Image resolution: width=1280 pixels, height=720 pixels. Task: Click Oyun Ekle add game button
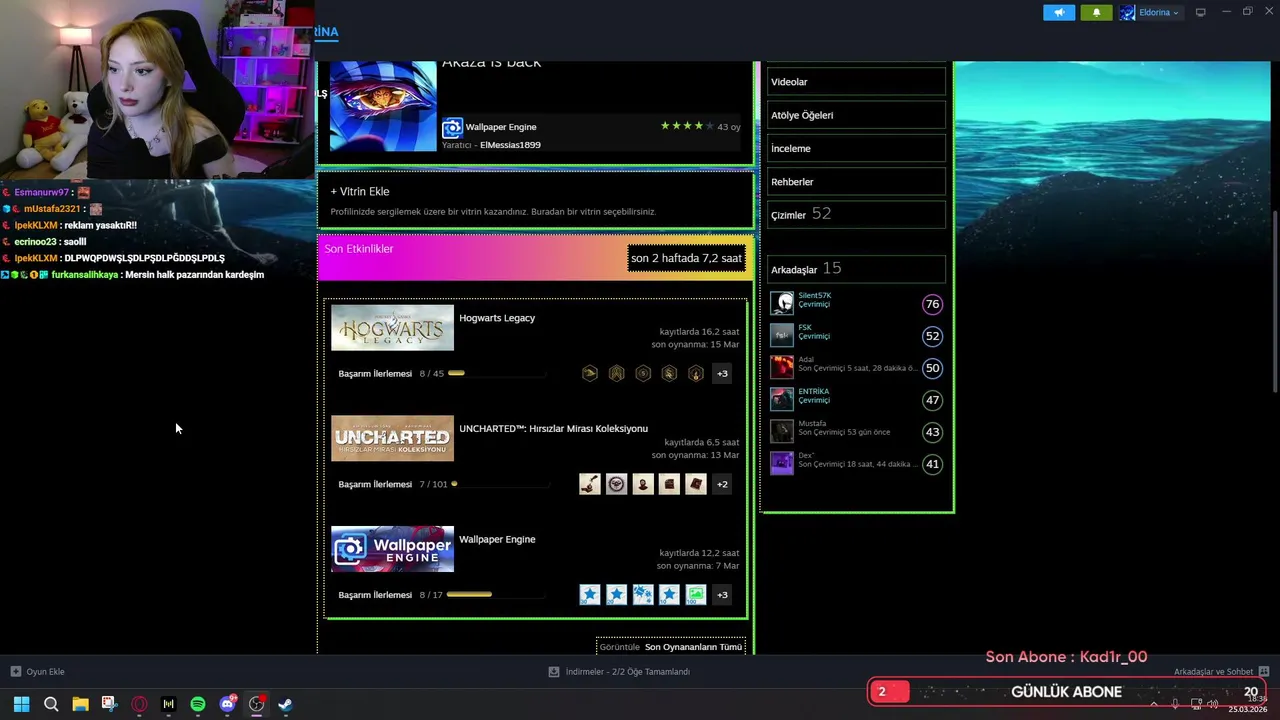tap(38, 672)
